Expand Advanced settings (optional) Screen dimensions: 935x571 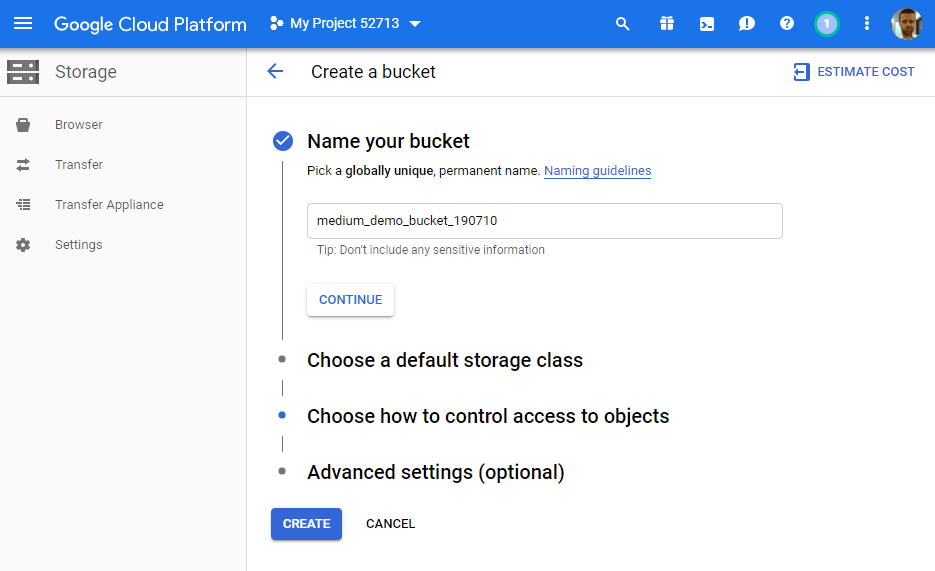[435, 472]
